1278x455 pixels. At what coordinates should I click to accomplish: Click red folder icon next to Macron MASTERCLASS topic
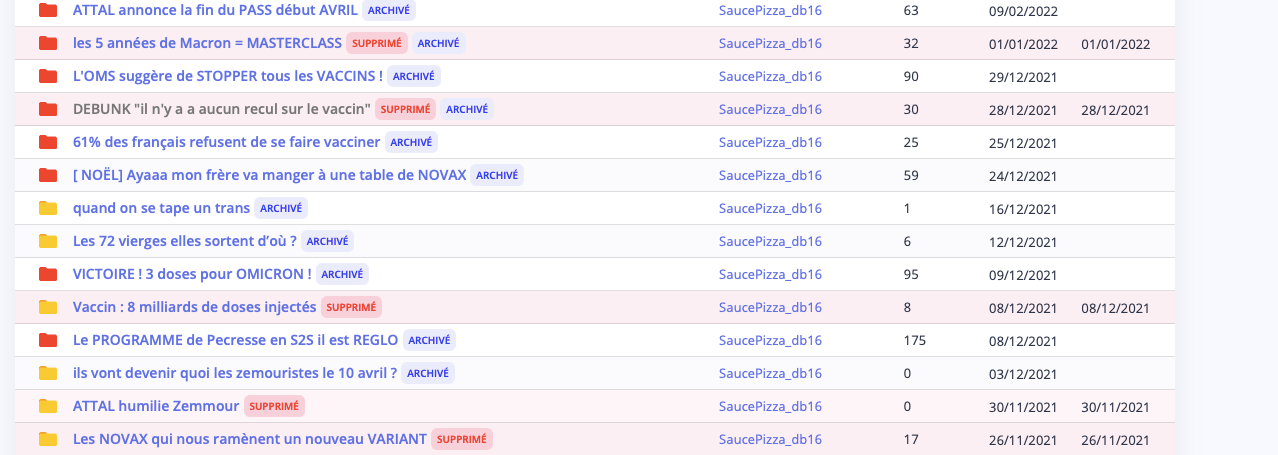coord(47,43)
